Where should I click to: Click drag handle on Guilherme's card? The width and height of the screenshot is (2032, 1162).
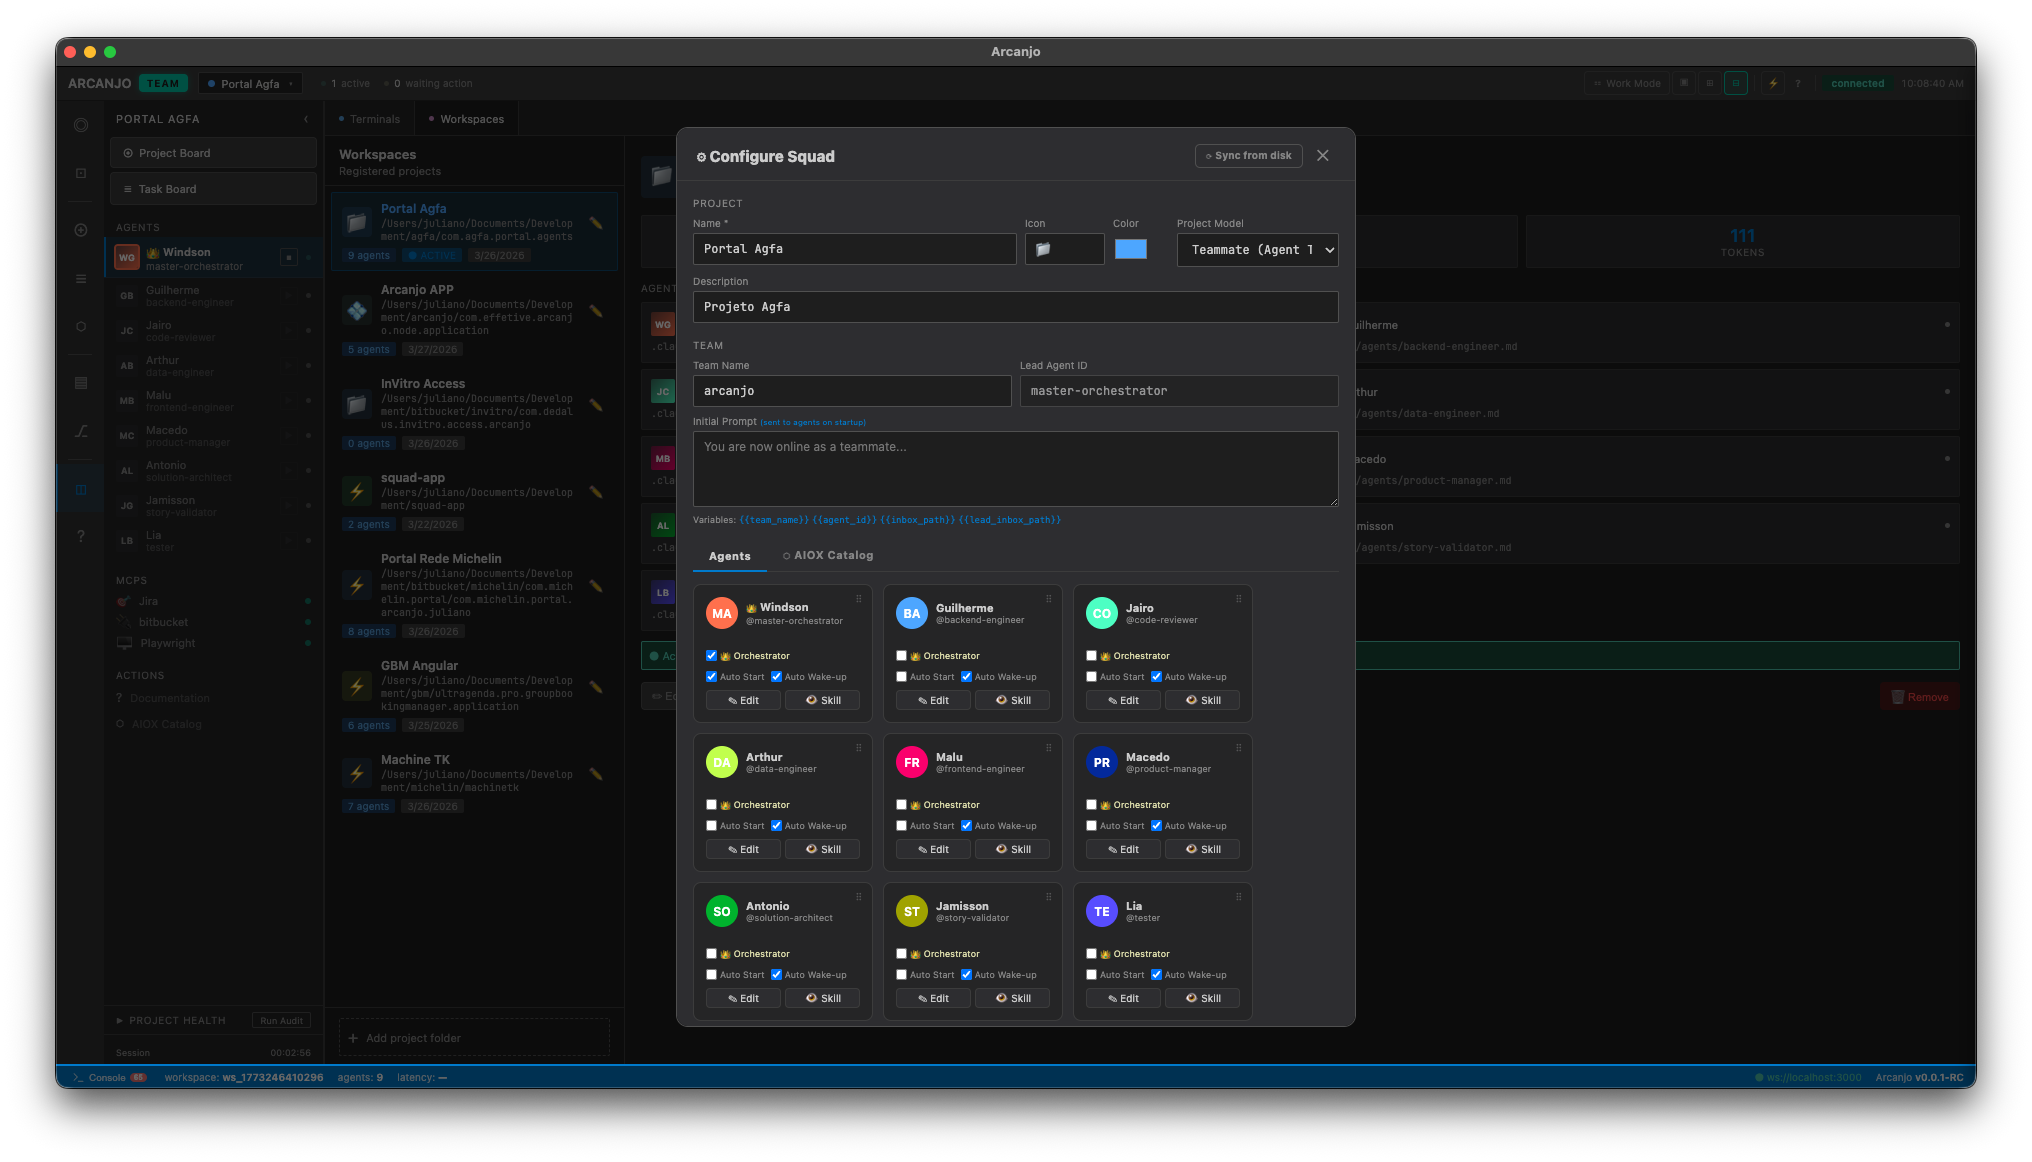(1048, 599)
